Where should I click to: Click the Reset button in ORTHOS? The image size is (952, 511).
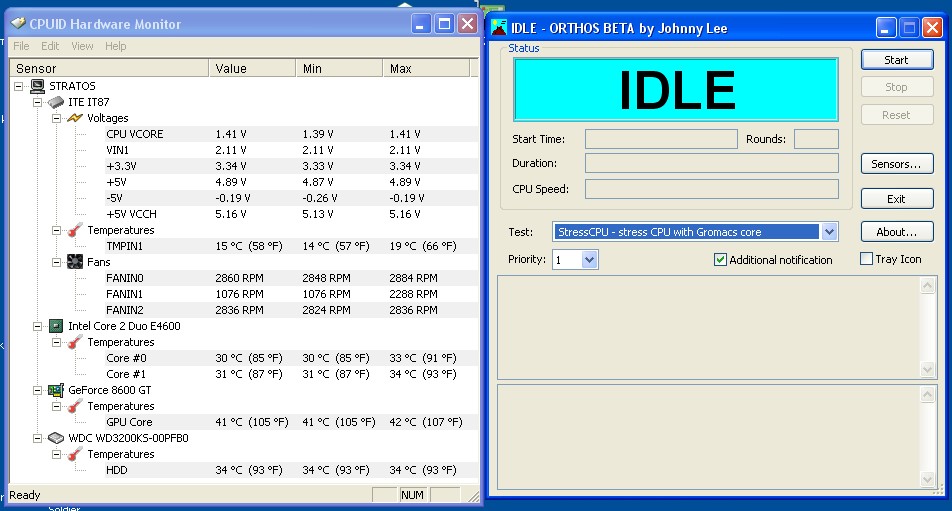click(897, 115)
